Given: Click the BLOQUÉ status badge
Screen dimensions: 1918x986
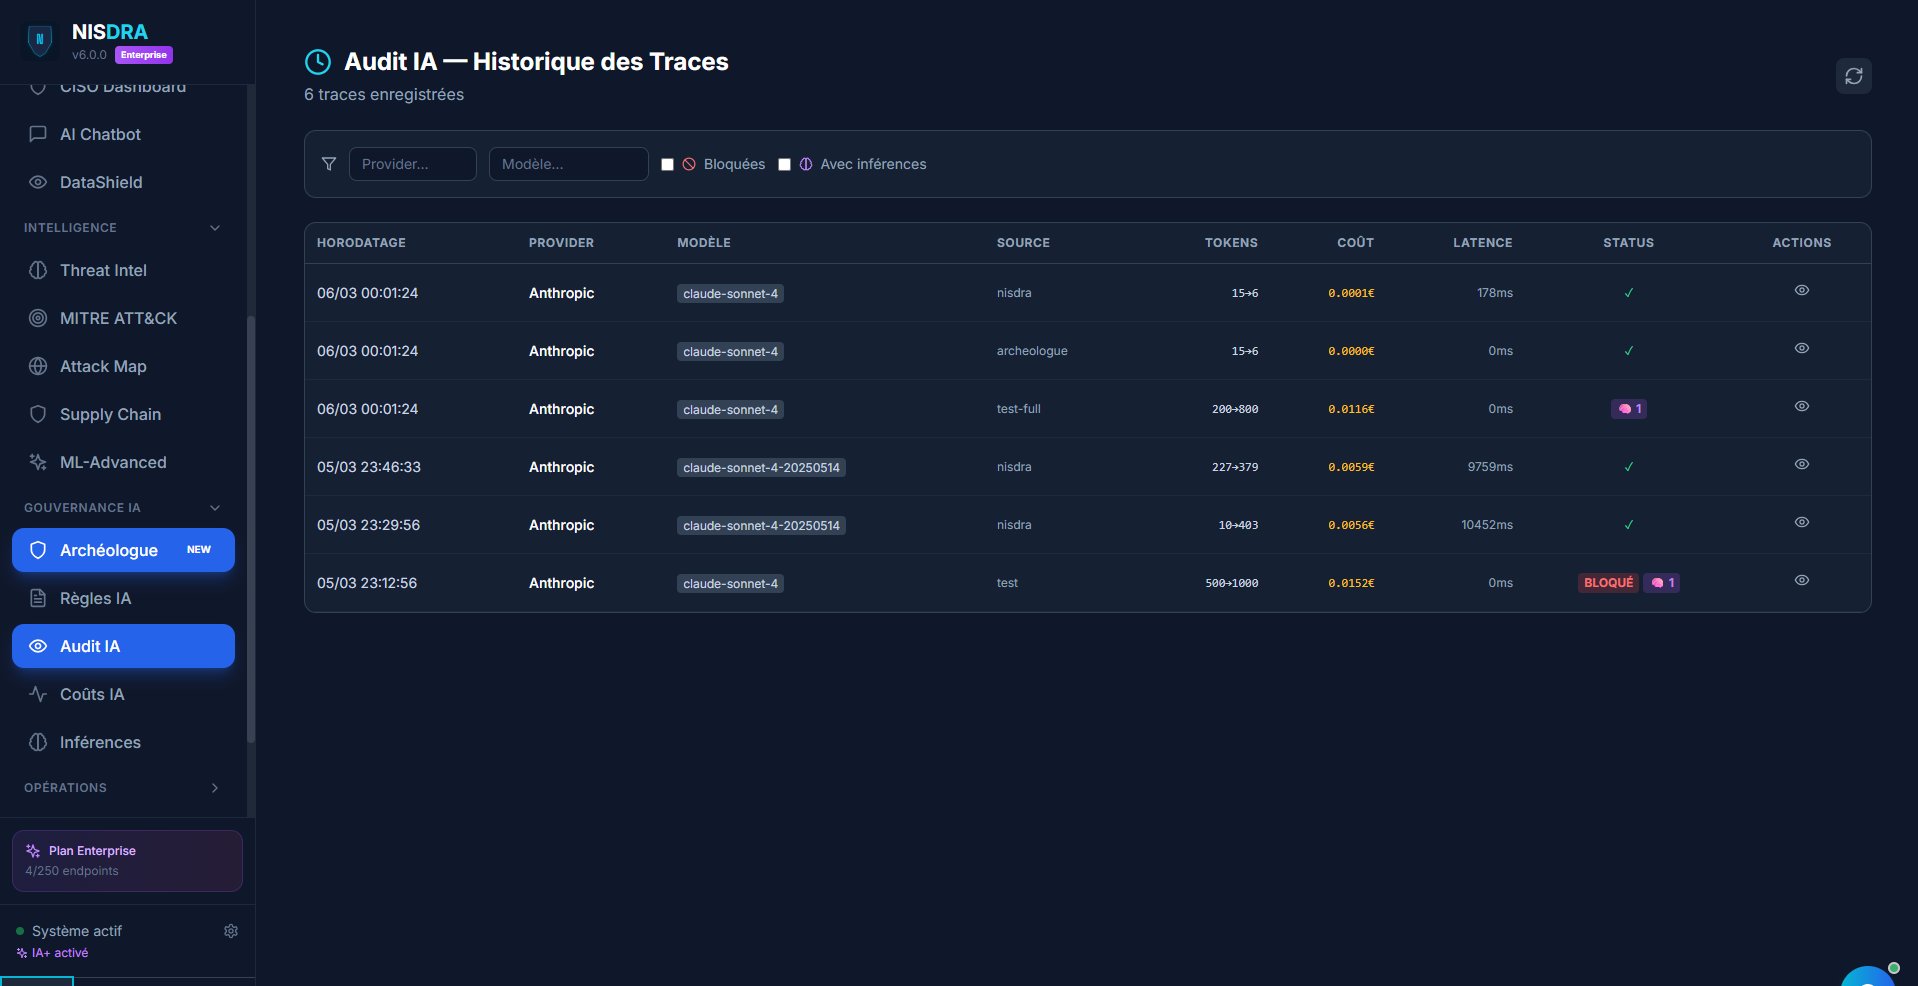Looking at the screenshot, I should tap(1608, 583).
